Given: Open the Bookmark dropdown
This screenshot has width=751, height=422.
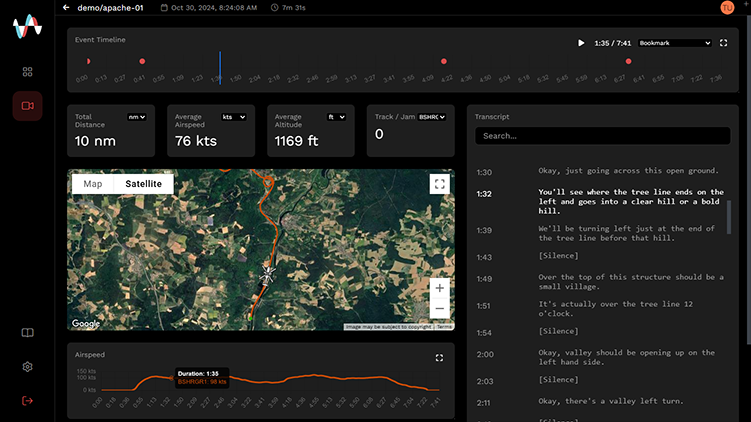Looking at the screenshot, I should pos(675,43).
